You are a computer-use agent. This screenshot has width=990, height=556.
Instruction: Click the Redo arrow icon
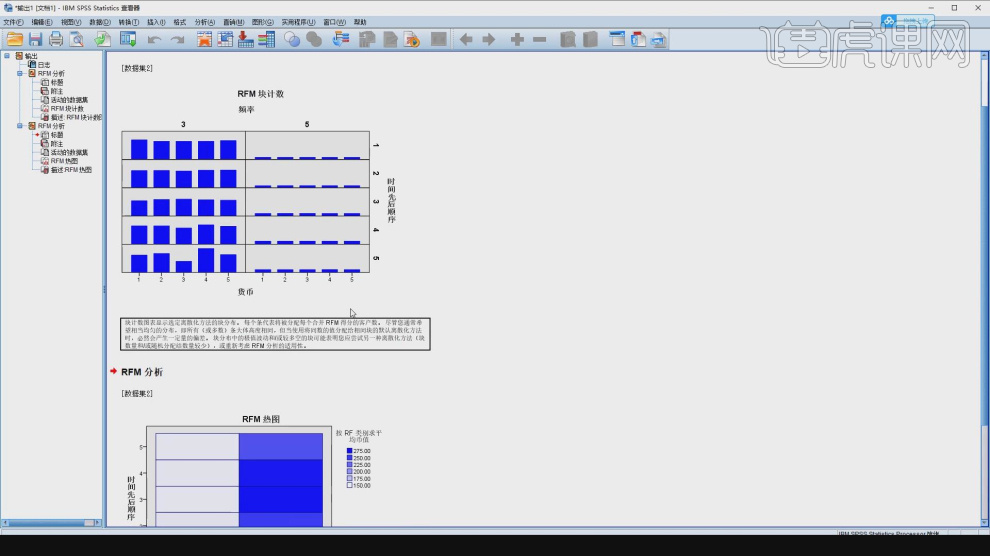(x=177, y=39)
